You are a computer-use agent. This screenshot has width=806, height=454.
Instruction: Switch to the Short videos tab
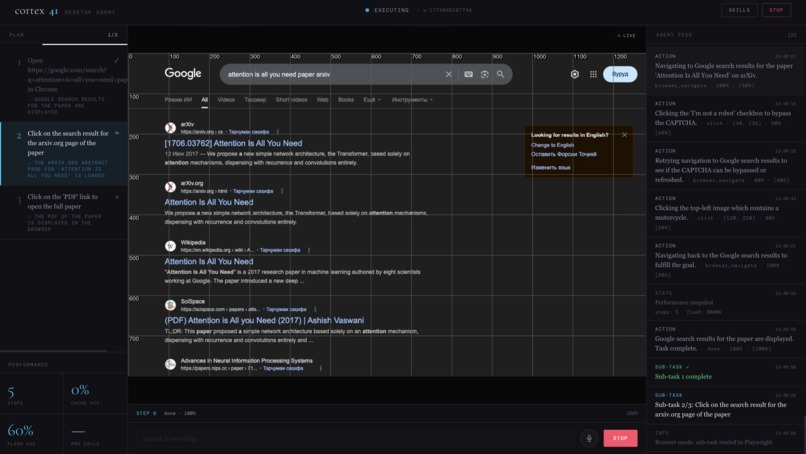pos(291,100)
